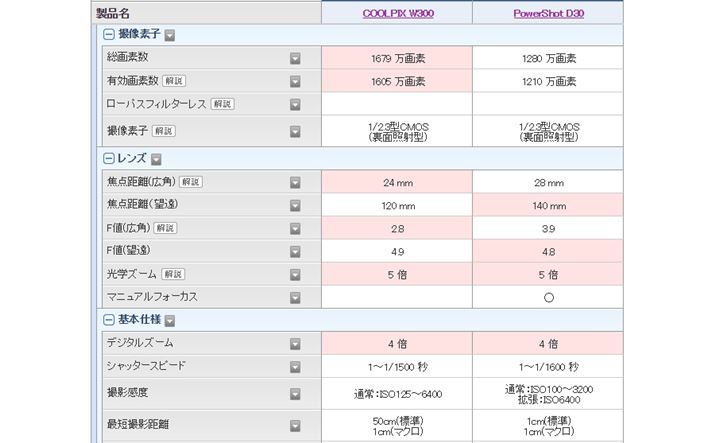Open 解説 for F値(広角)
This screenshot has width=715, height=443.
(165, 228)
